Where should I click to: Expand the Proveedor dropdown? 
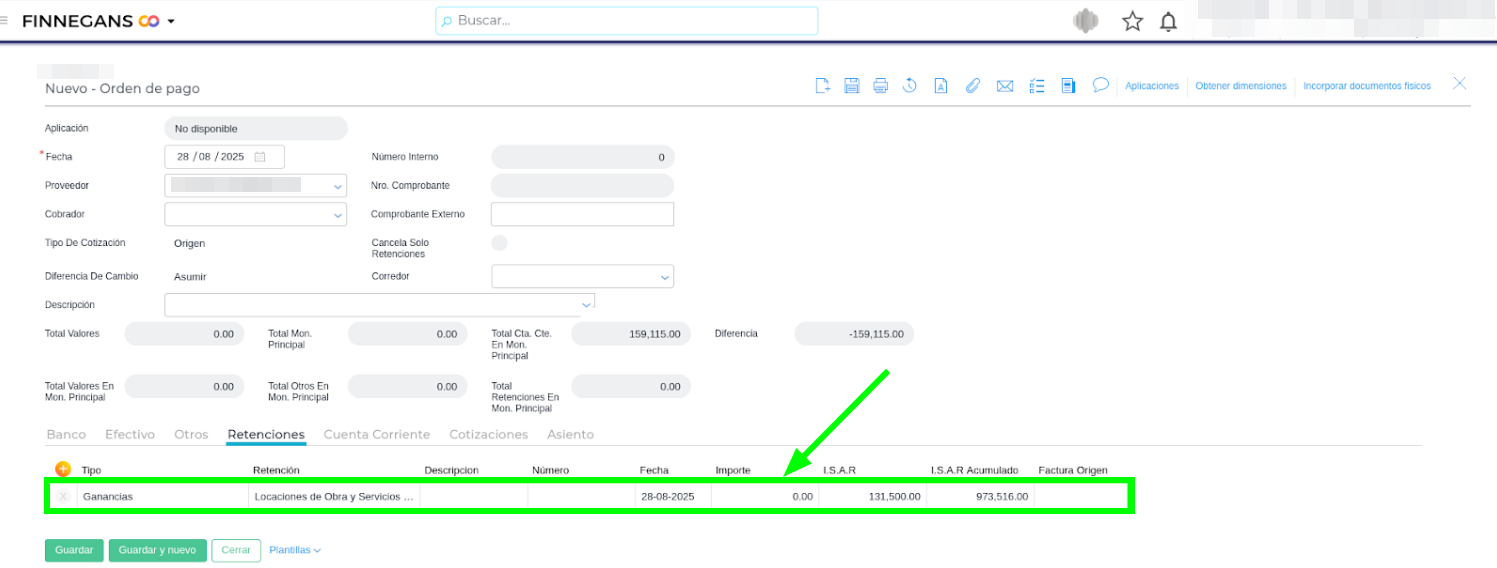[x=337, y=186]
